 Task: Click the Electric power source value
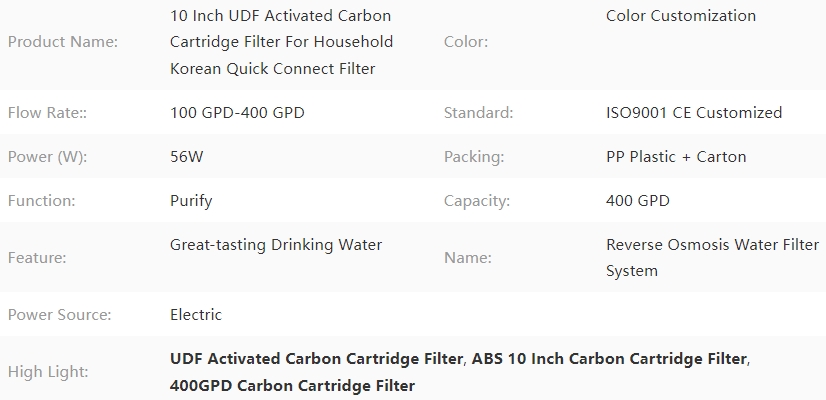pos(195,315)
